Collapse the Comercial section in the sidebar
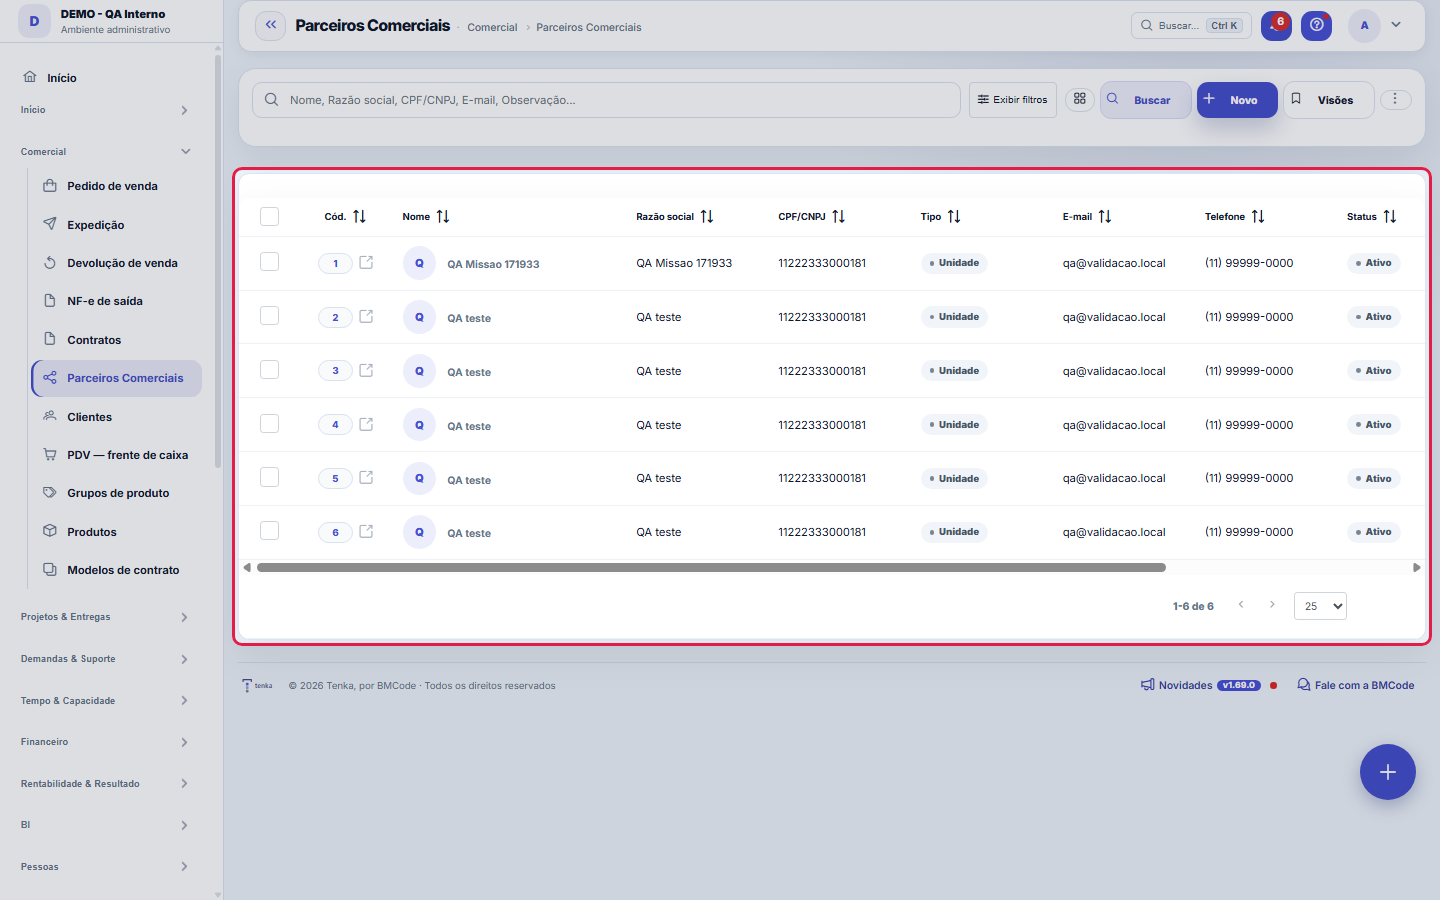Viewport: 1440px width, 900px height. click(x=105, y=151)
